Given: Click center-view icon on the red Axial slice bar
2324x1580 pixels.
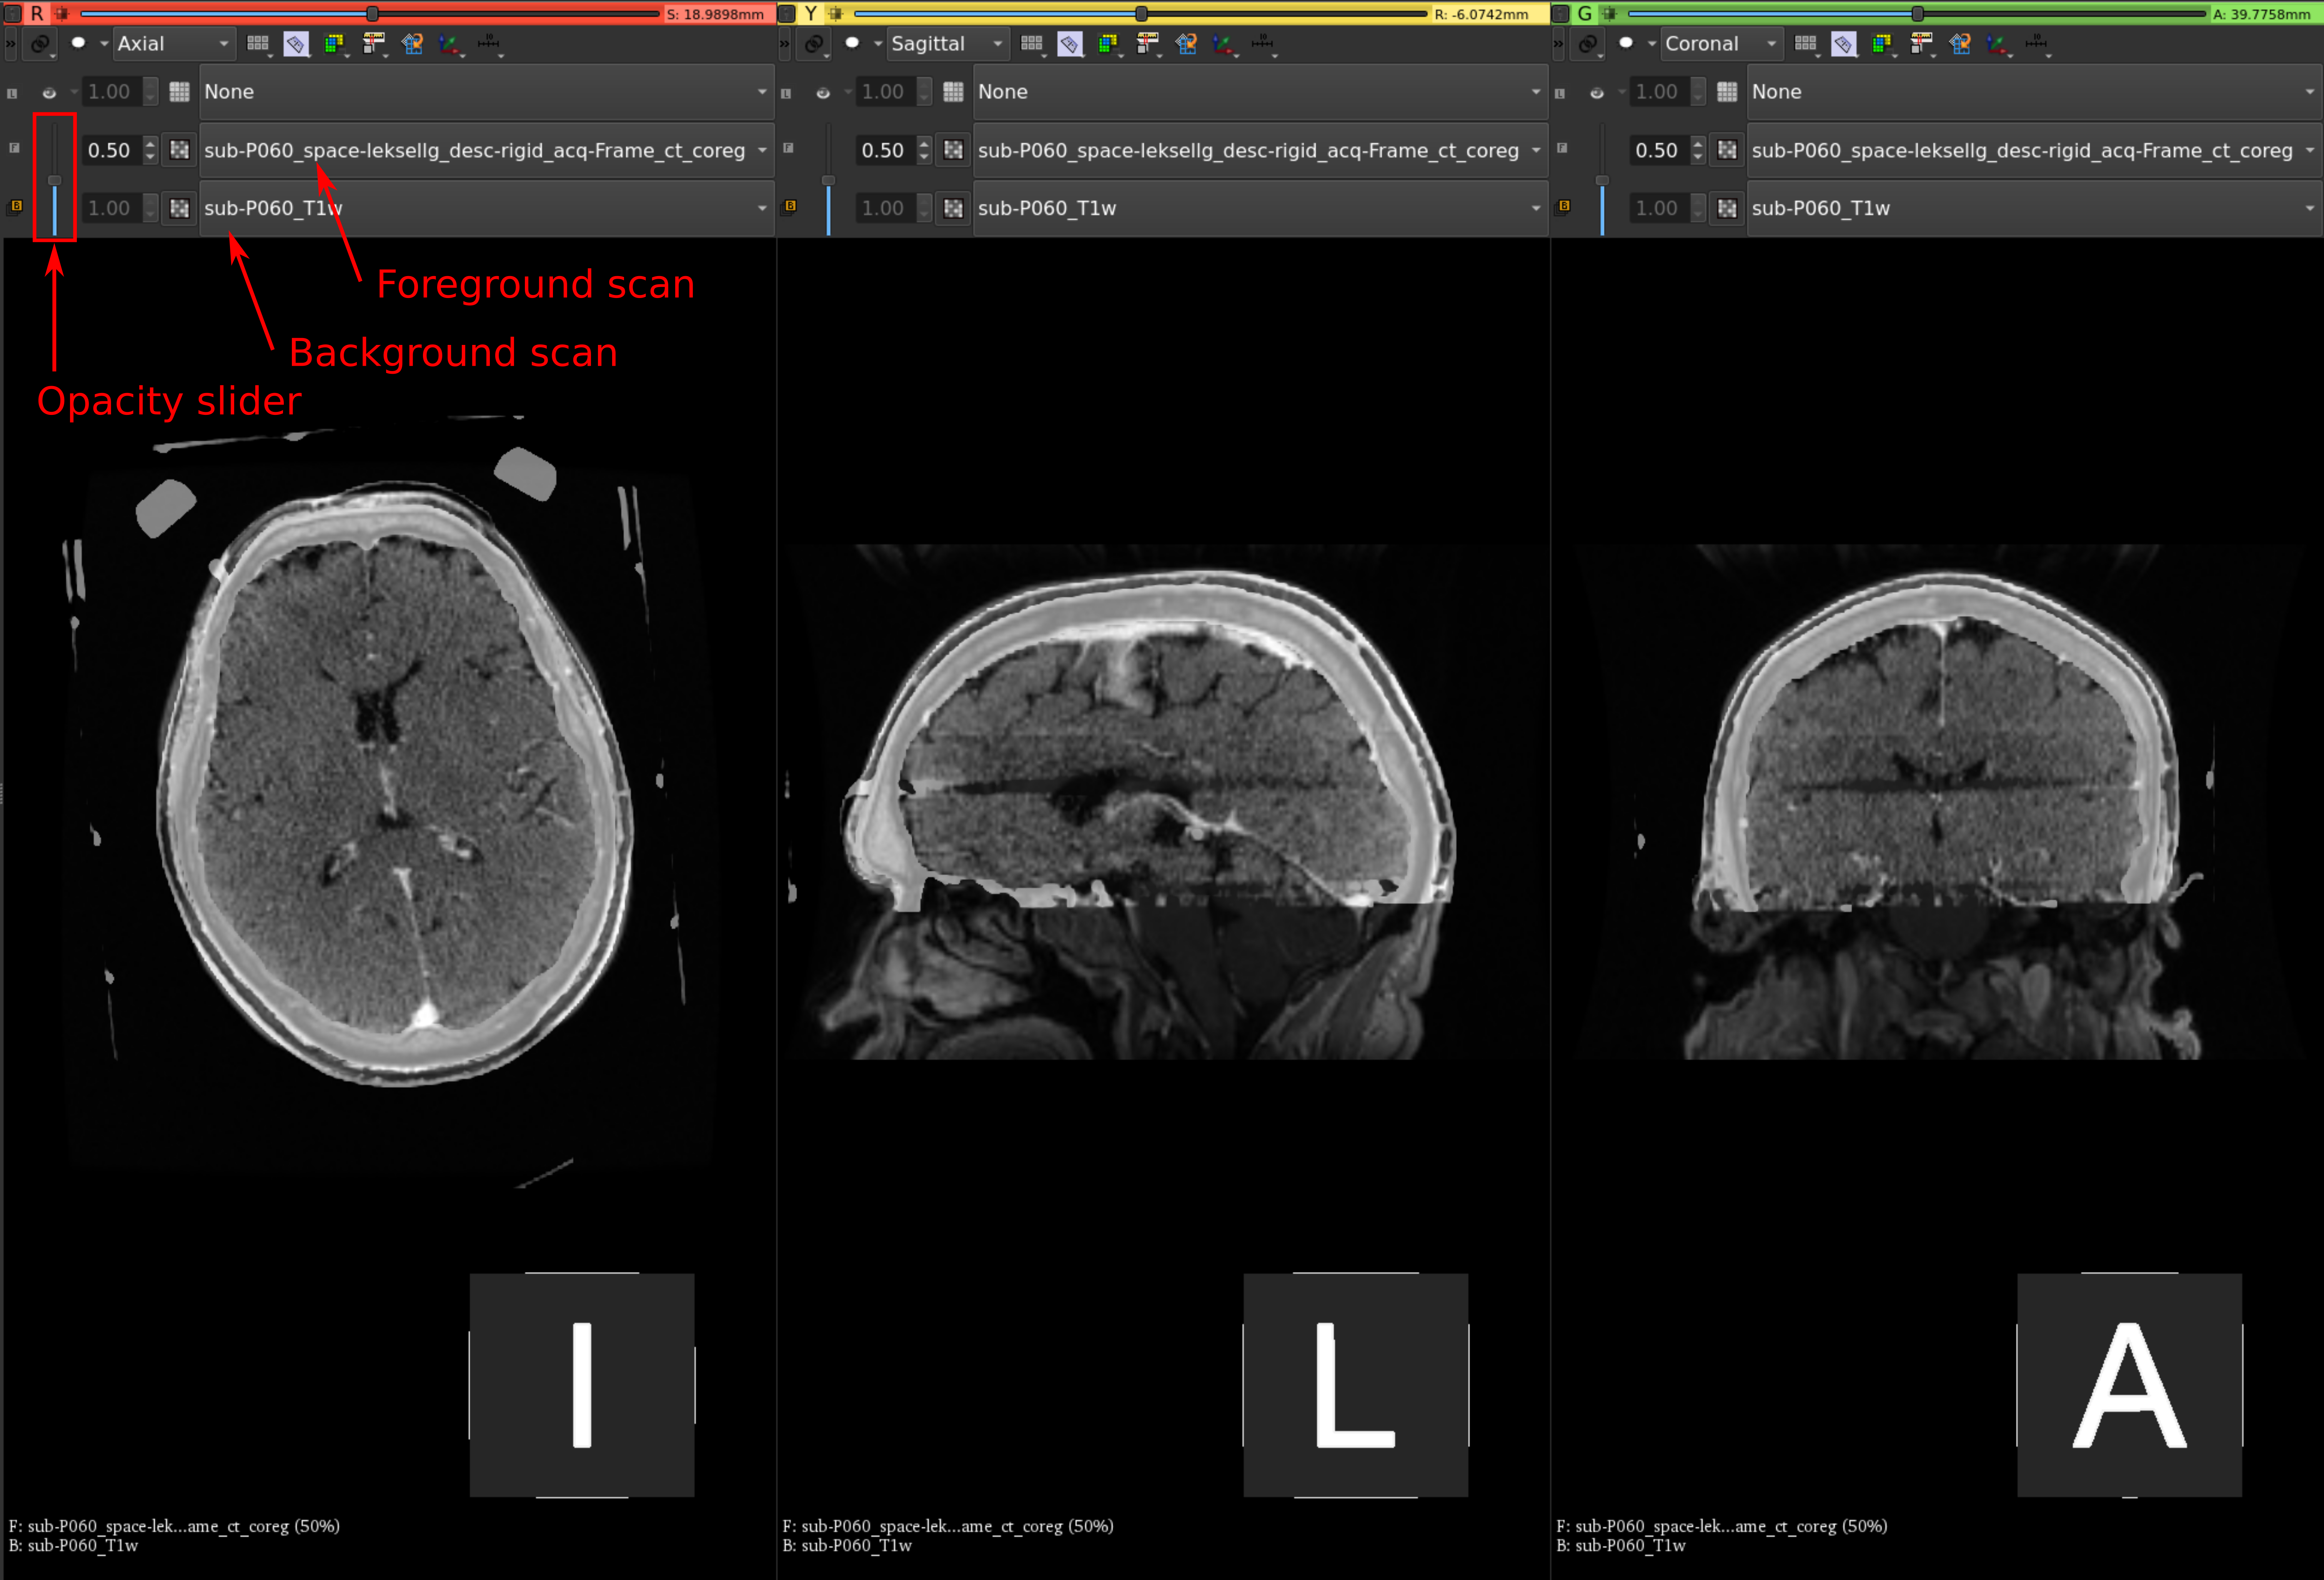Looking at the screenshot, I should (x=62, y=14).
